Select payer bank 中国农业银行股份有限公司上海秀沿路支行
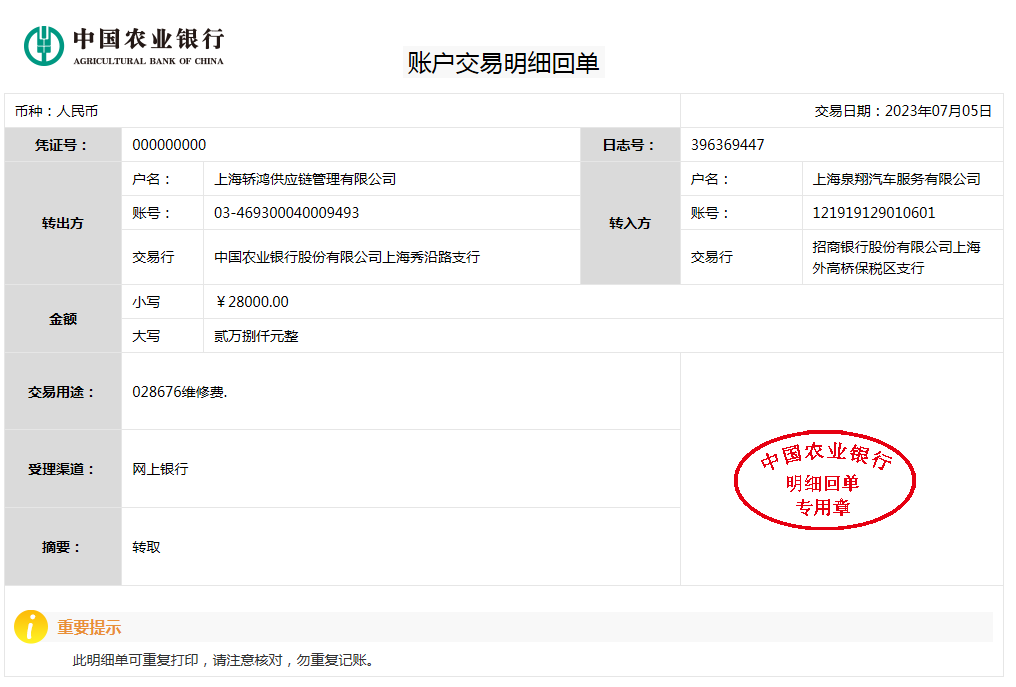This screenshot has width=1016, height=687. tap(347, 257)
